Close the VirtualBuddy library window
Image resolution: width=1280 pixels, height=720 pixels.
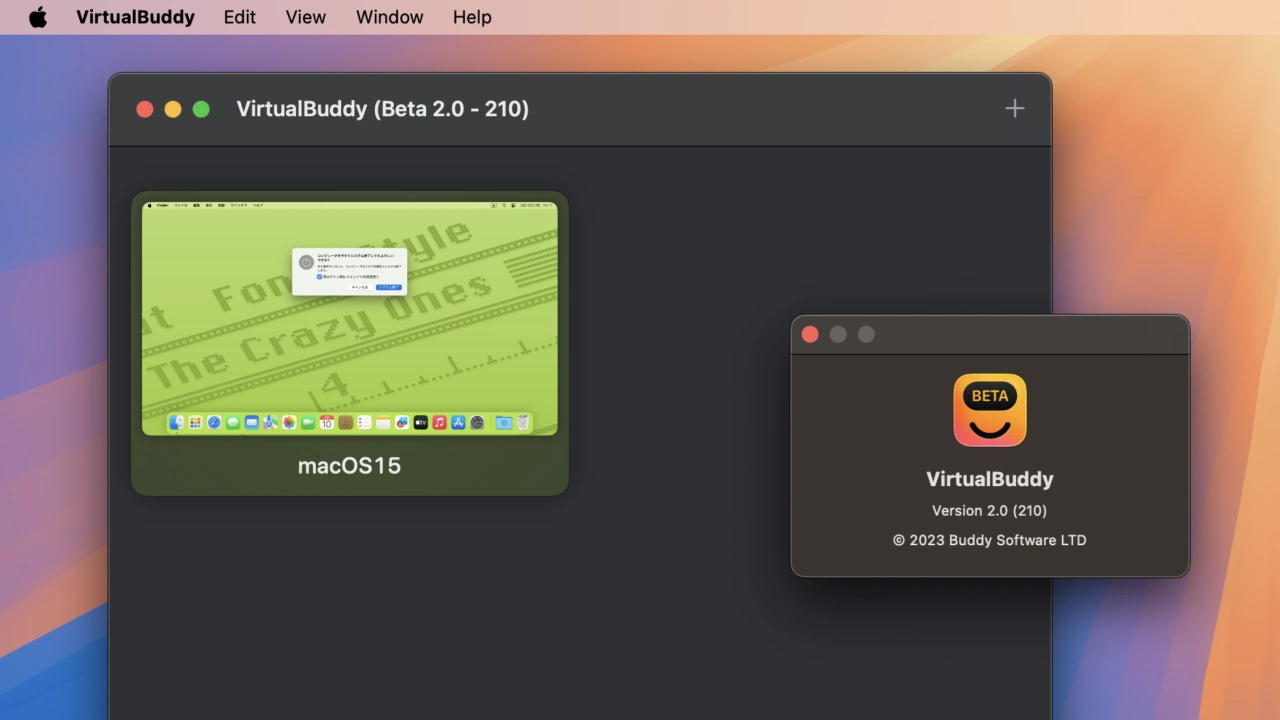[145, 109]
